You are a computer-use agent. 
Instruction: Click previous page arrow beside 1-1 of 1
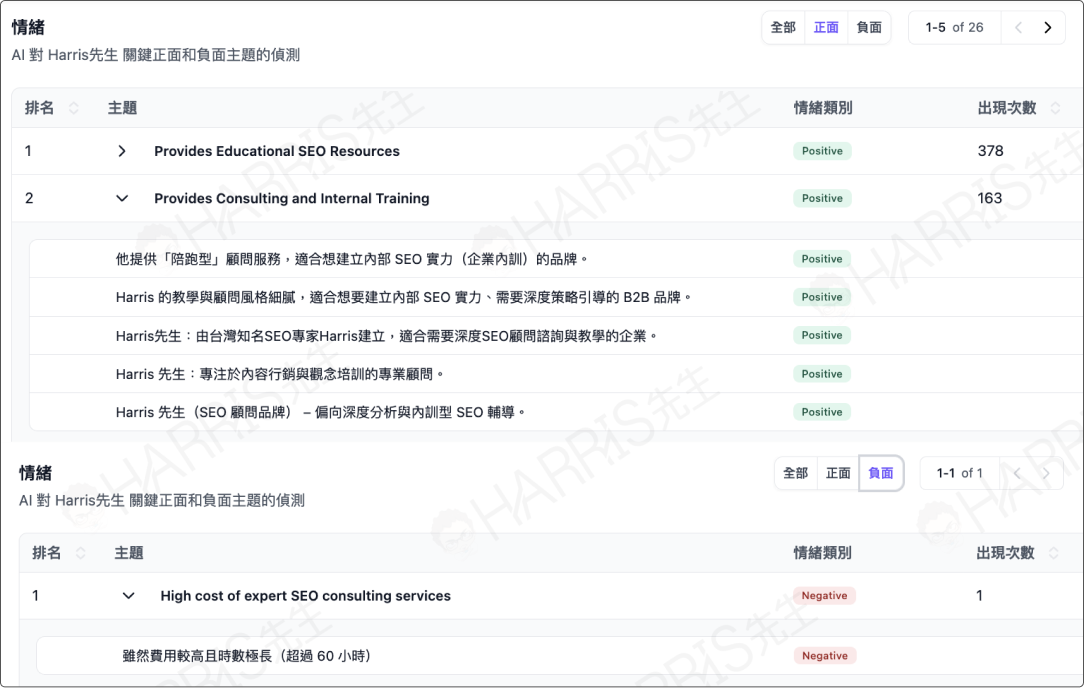[1017, 474]
